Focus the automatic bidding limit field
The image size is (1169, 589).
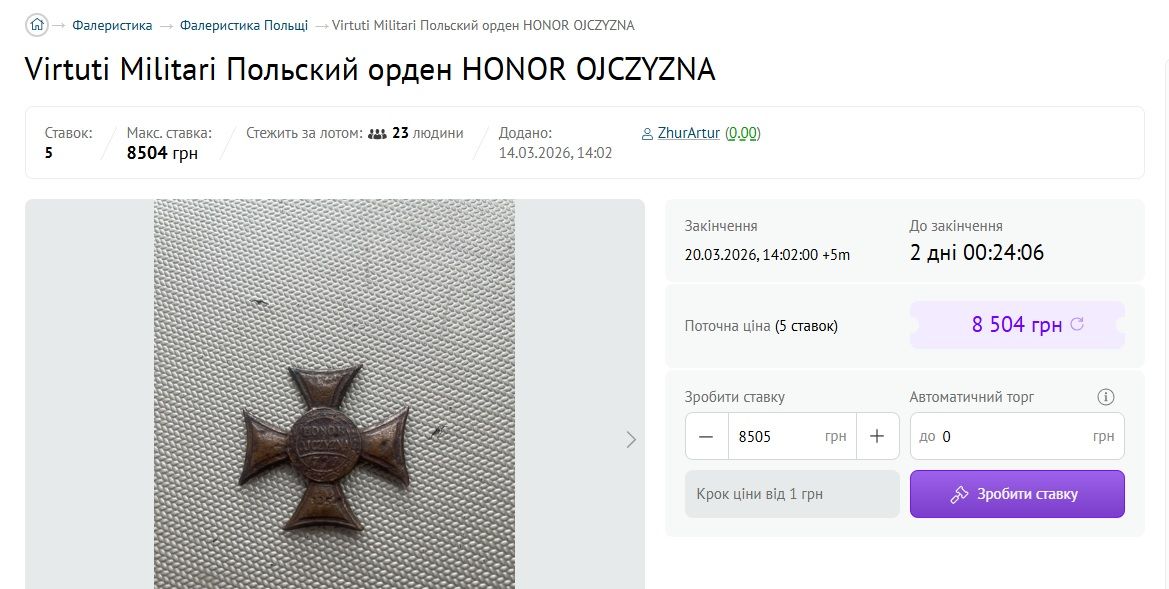point(1017,436)
